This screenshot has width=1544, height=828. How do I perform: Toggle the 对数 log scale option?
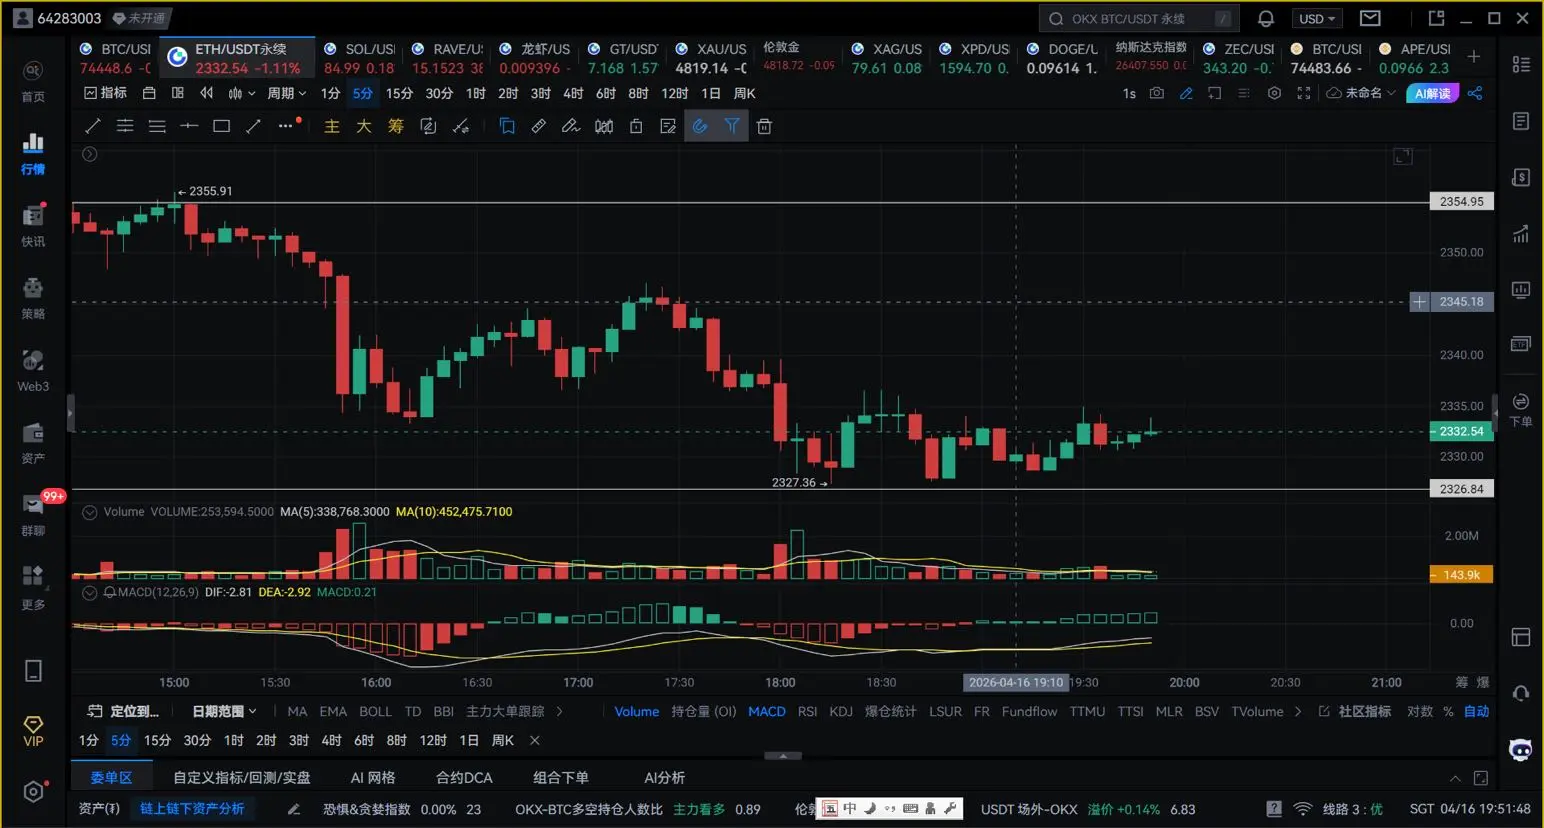pyautogui.click(x=1420, y=711)
